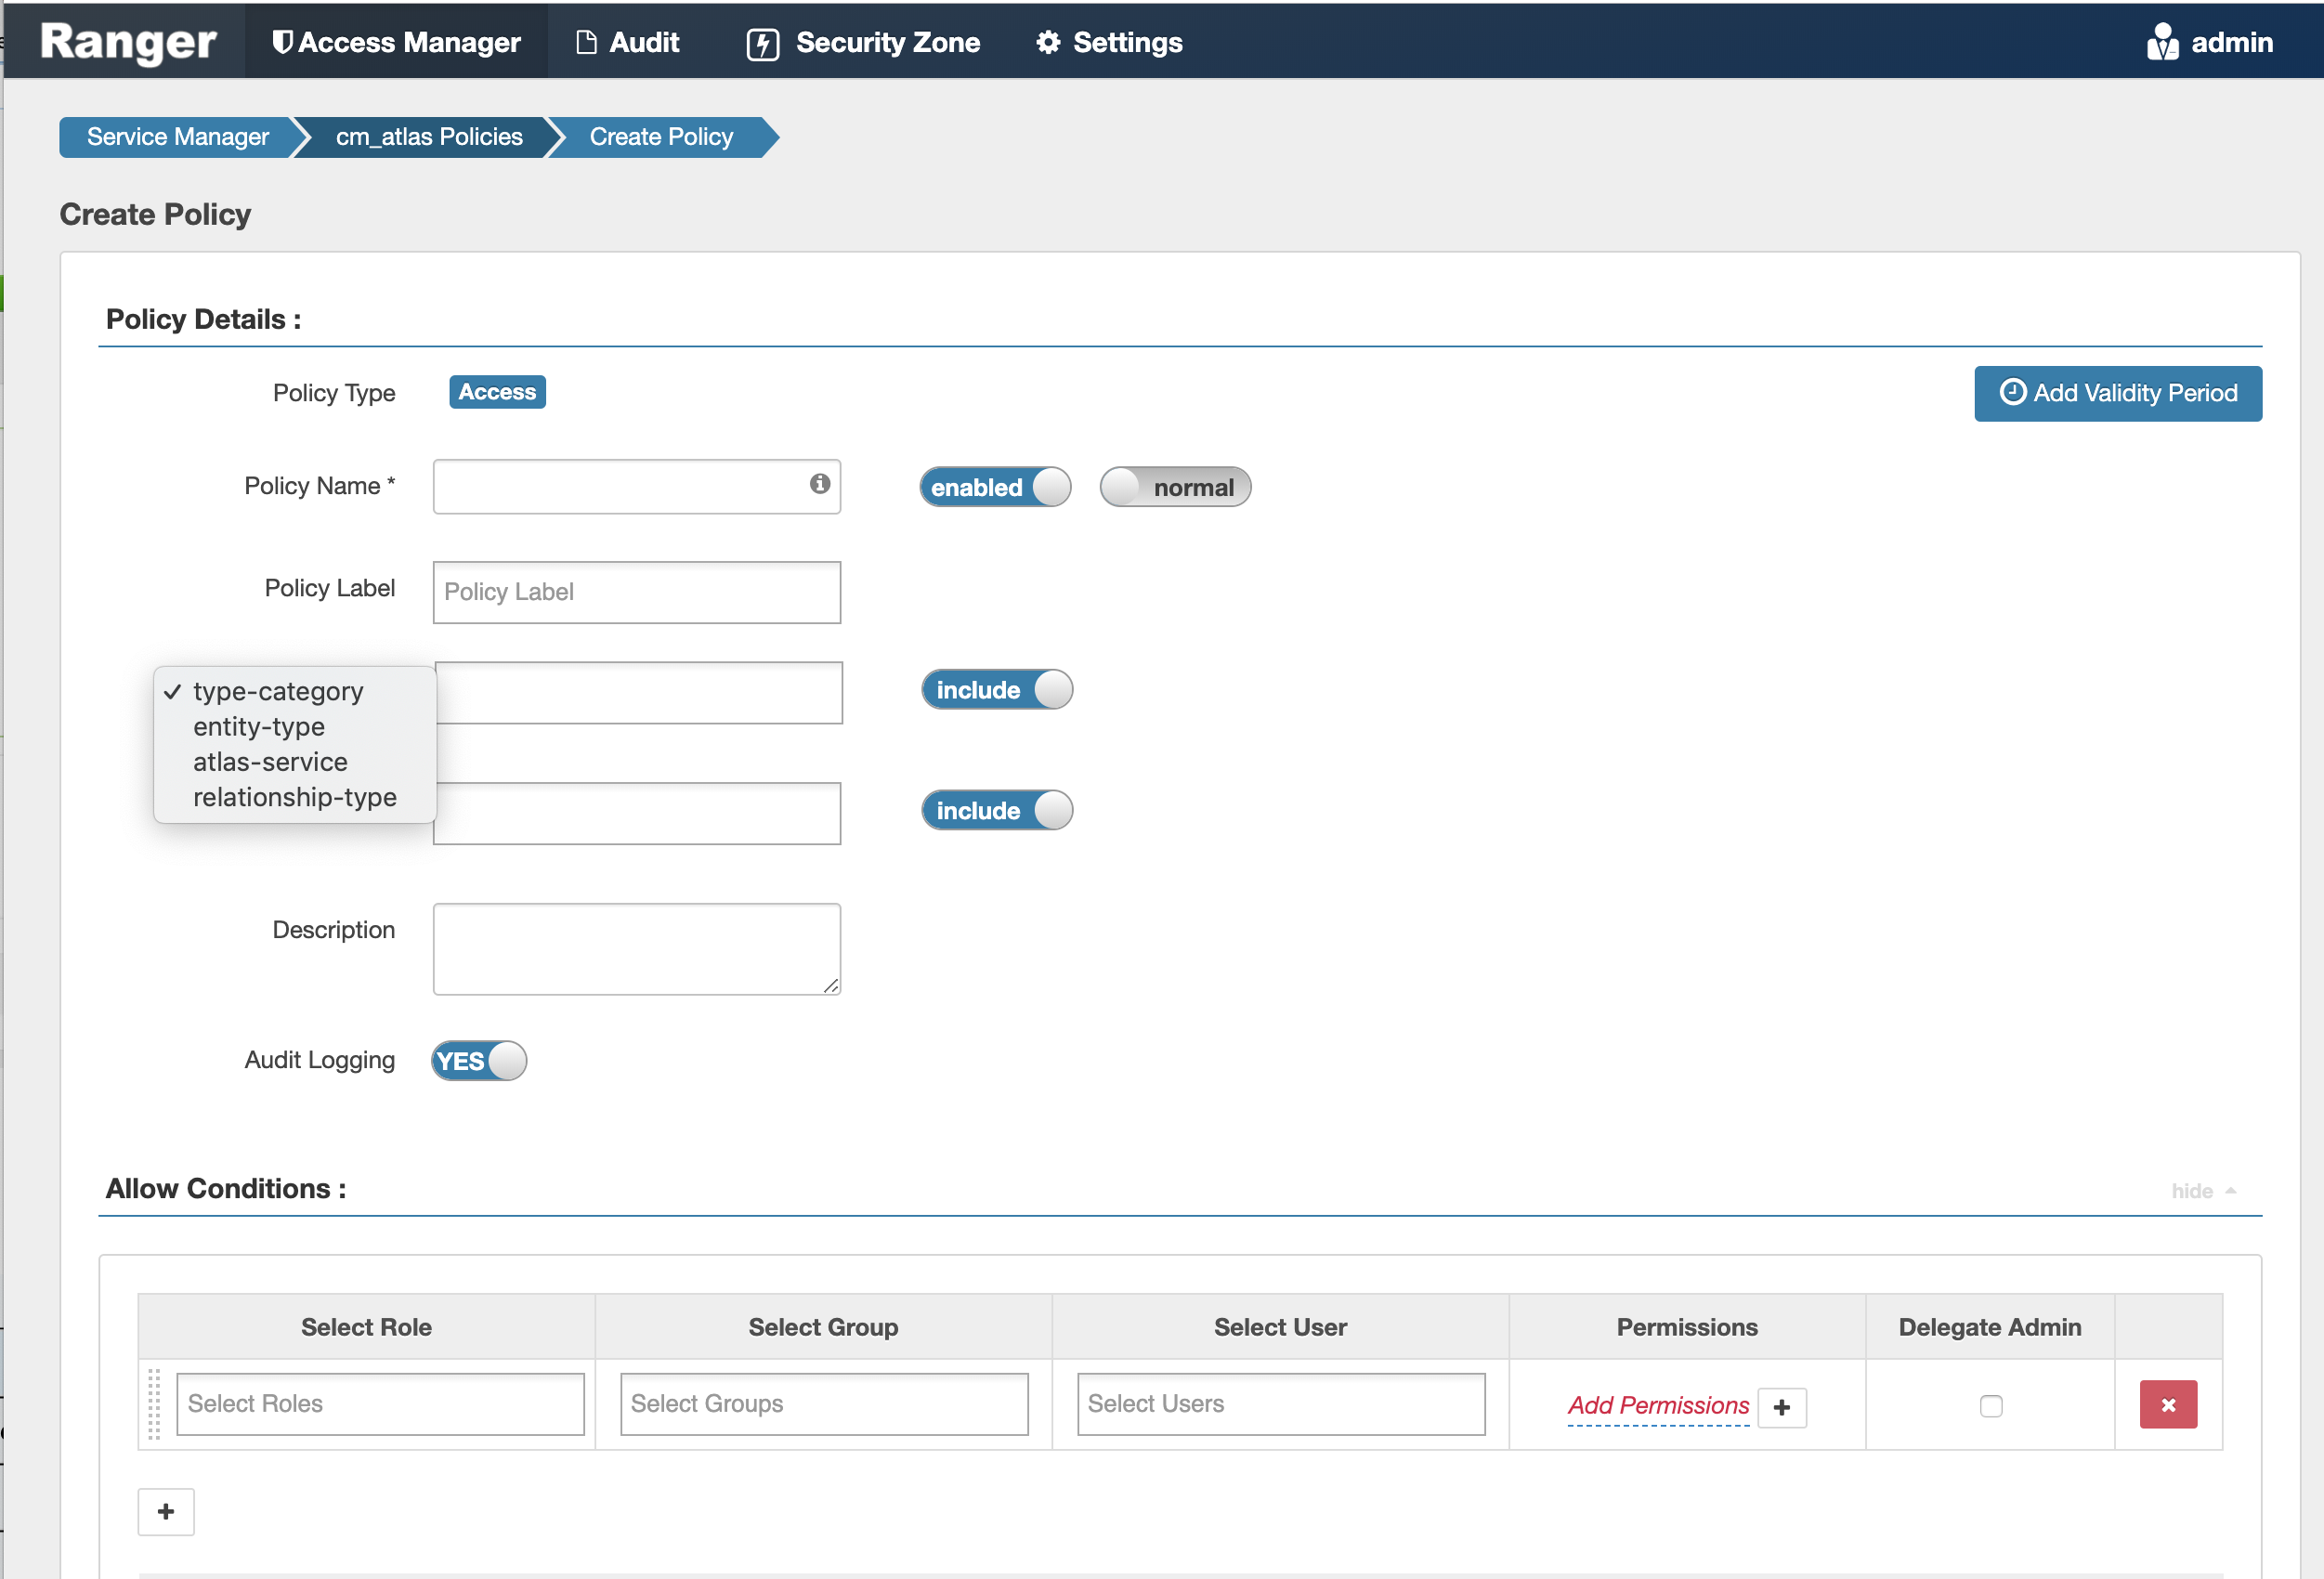Toggle Audit Logging YES switch
The width and height of the screenshot is (2324, 1579).
tap(479, 1059)
